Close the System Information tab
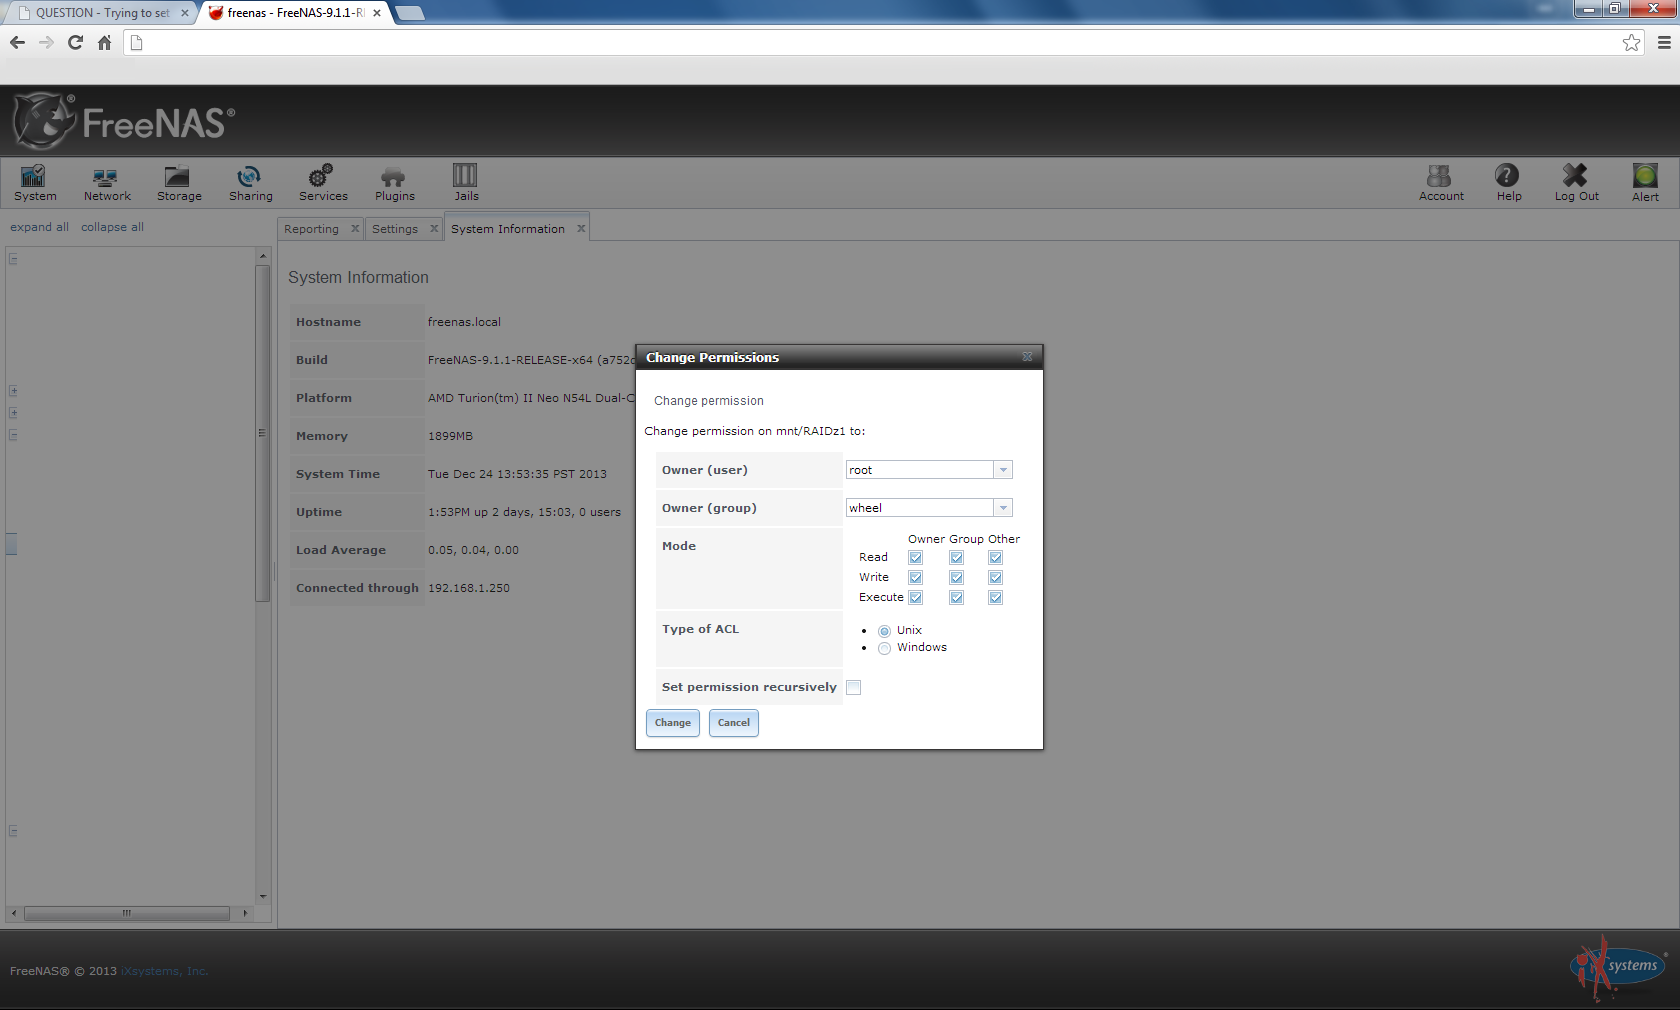The image size is (1680, 1010). (x=581, y=229)
